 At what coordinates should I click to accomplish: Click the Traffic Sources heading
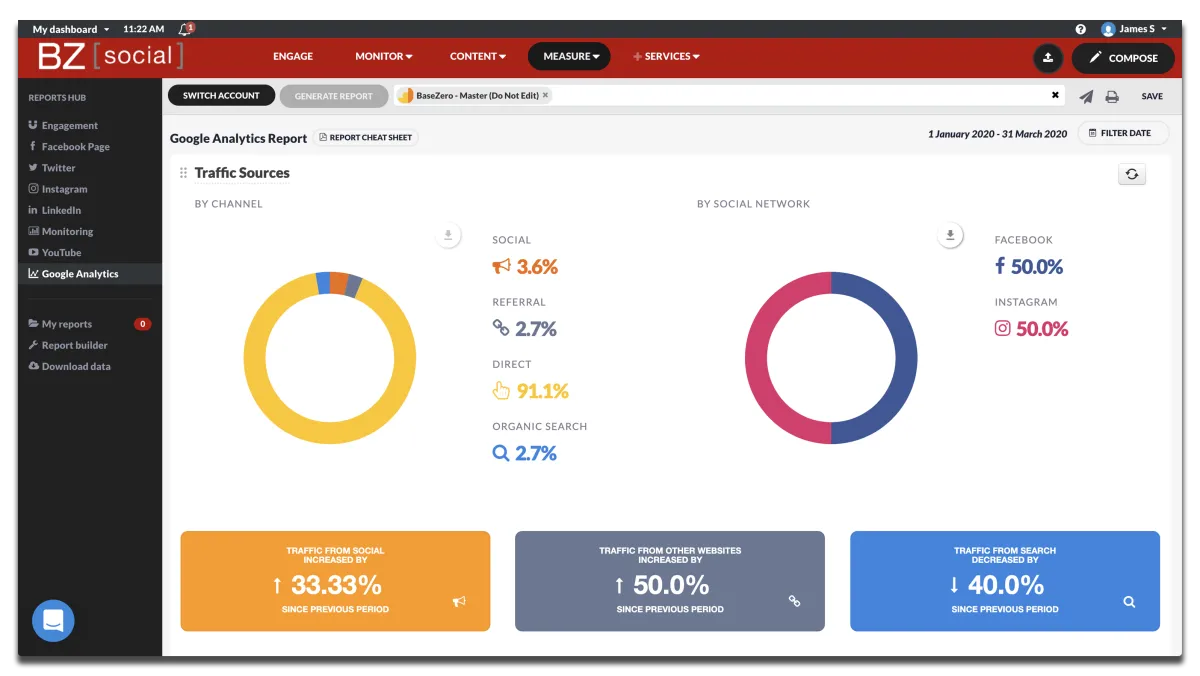(242, 173)
